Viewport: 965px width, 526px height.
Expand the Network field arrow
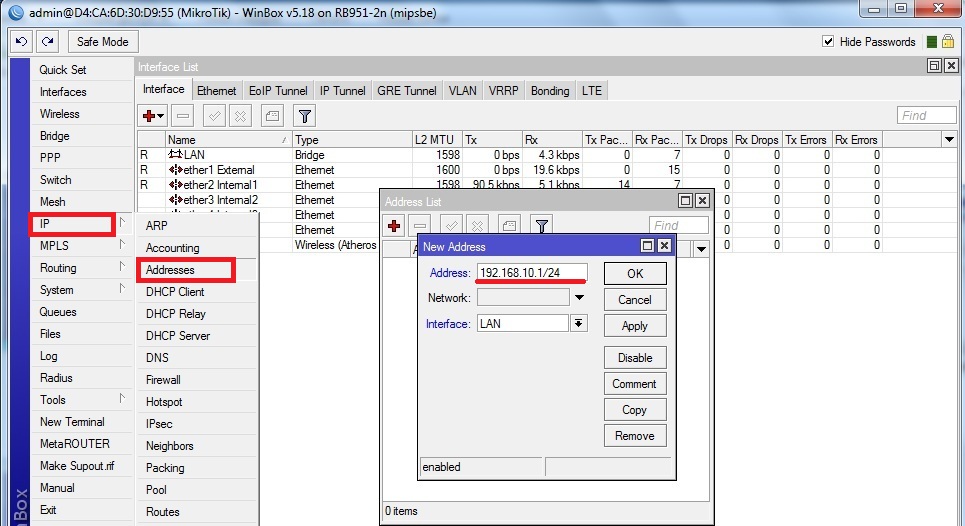coord(579,298)
